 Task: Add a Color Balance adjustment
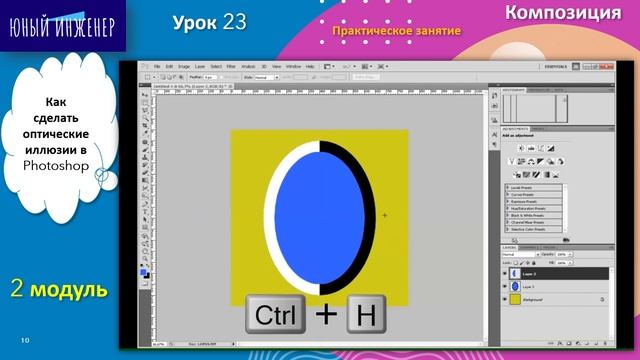coord(531,162)
